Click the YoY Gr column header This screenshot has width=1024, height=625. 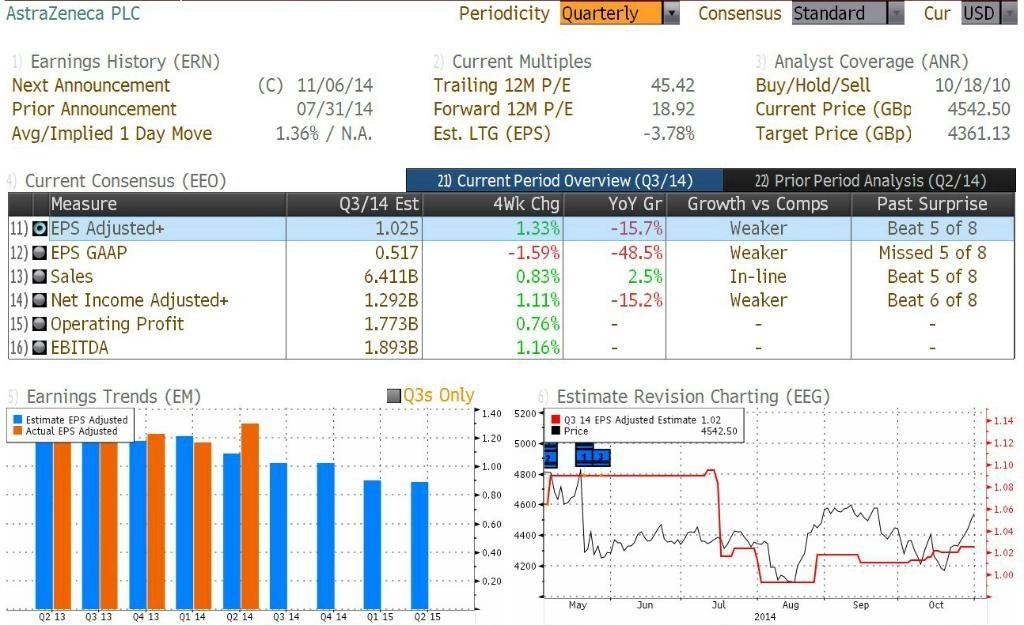click(x=615, y=204)
